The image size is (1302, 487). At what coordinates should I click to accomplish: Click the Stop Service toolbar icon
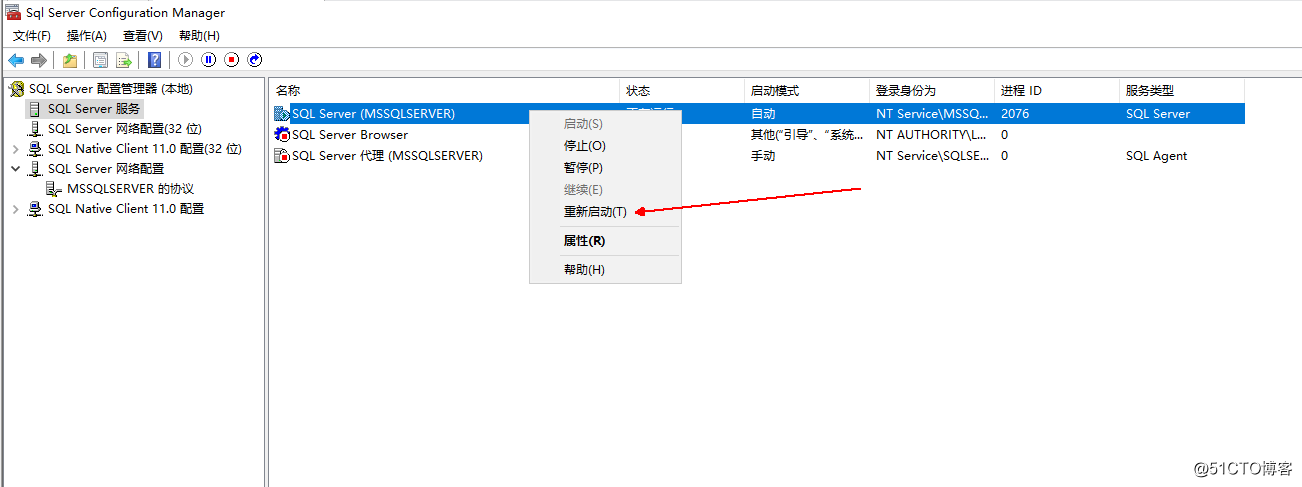pos(232,60)
